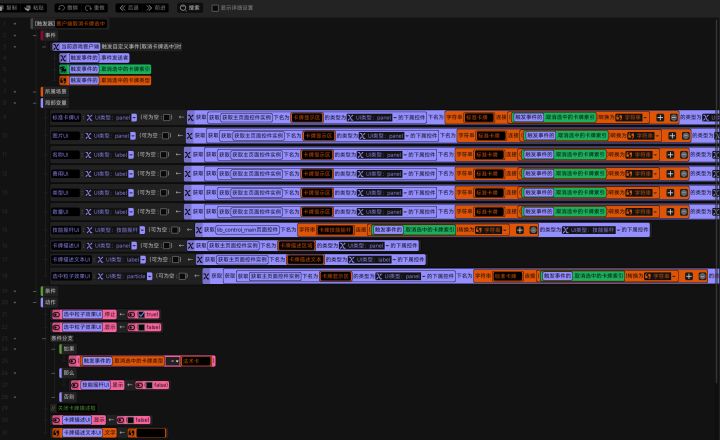Click the search magnifier button in toolbar
The image size is (720, 440).
tap(183, 8)
